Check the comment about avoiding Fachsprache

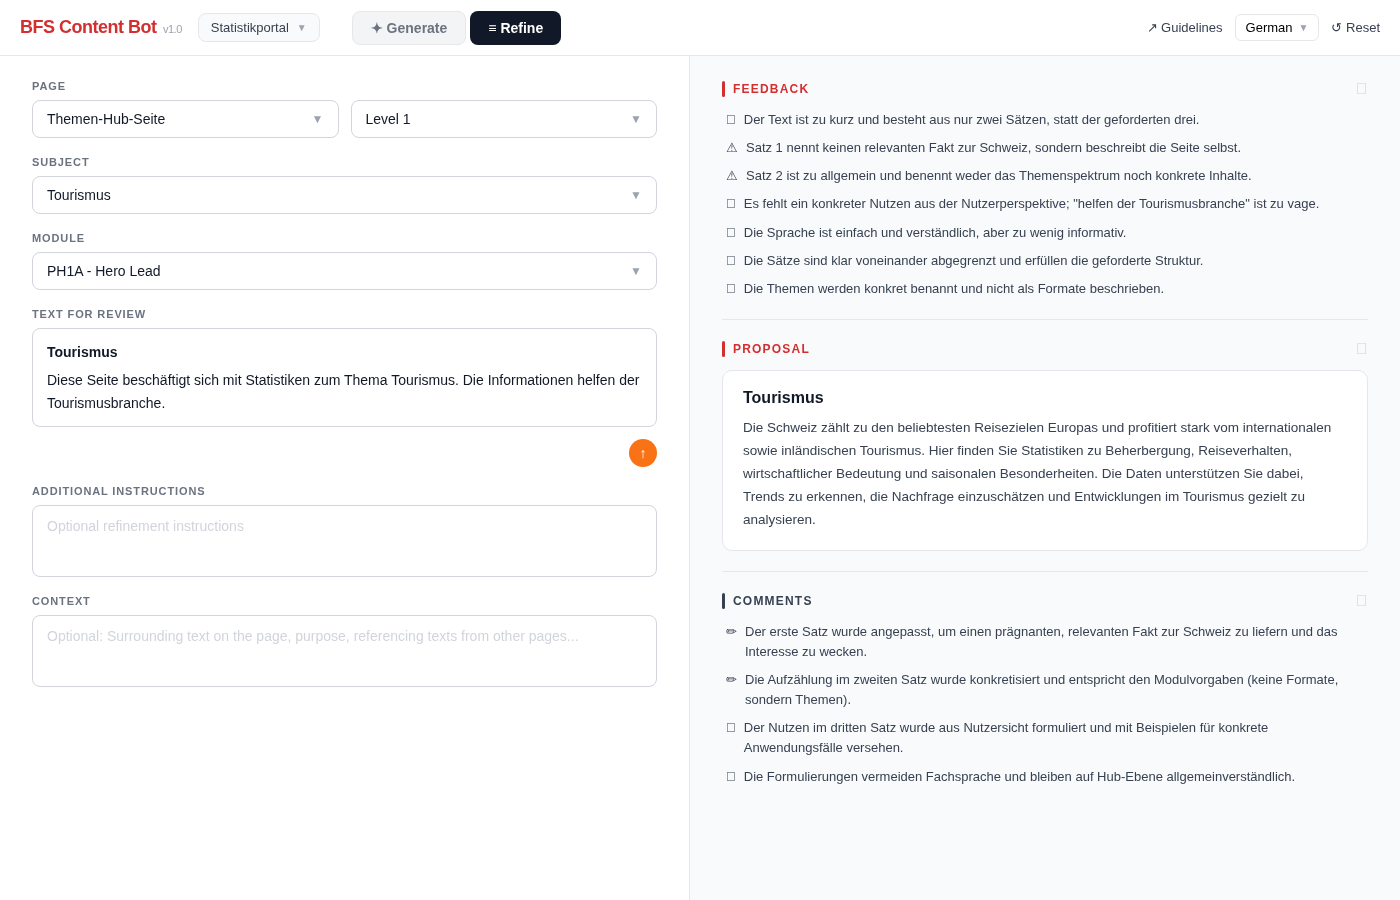click(x=731, y=776)
